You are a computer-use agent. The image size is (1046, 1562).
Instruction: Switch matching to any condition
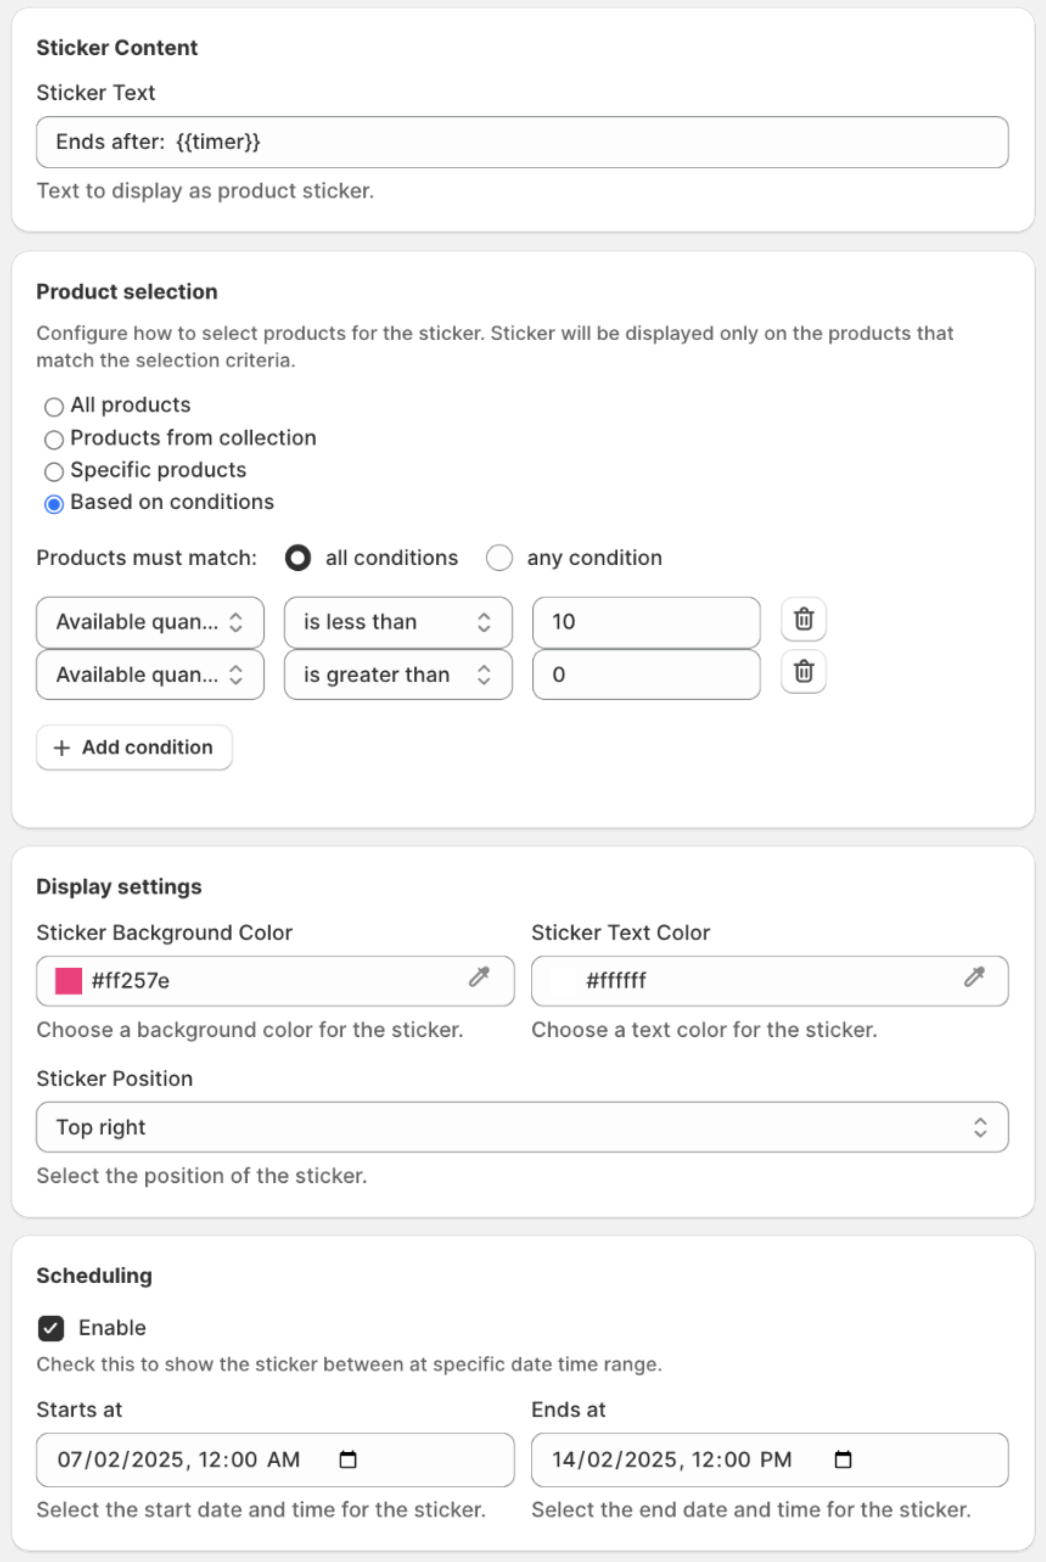[x=499, y=558]
